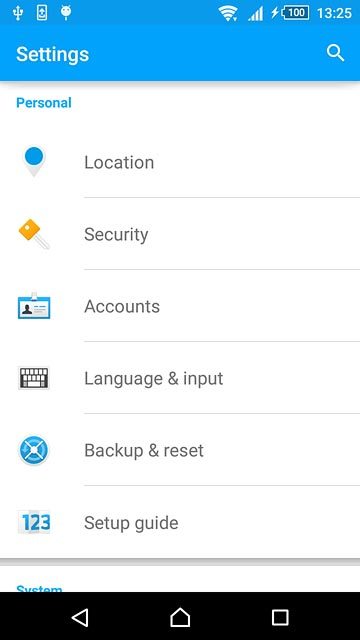Screen dimensions: 360x640
Task: Go back using navigation back button
Action: (x=80, y=617)
